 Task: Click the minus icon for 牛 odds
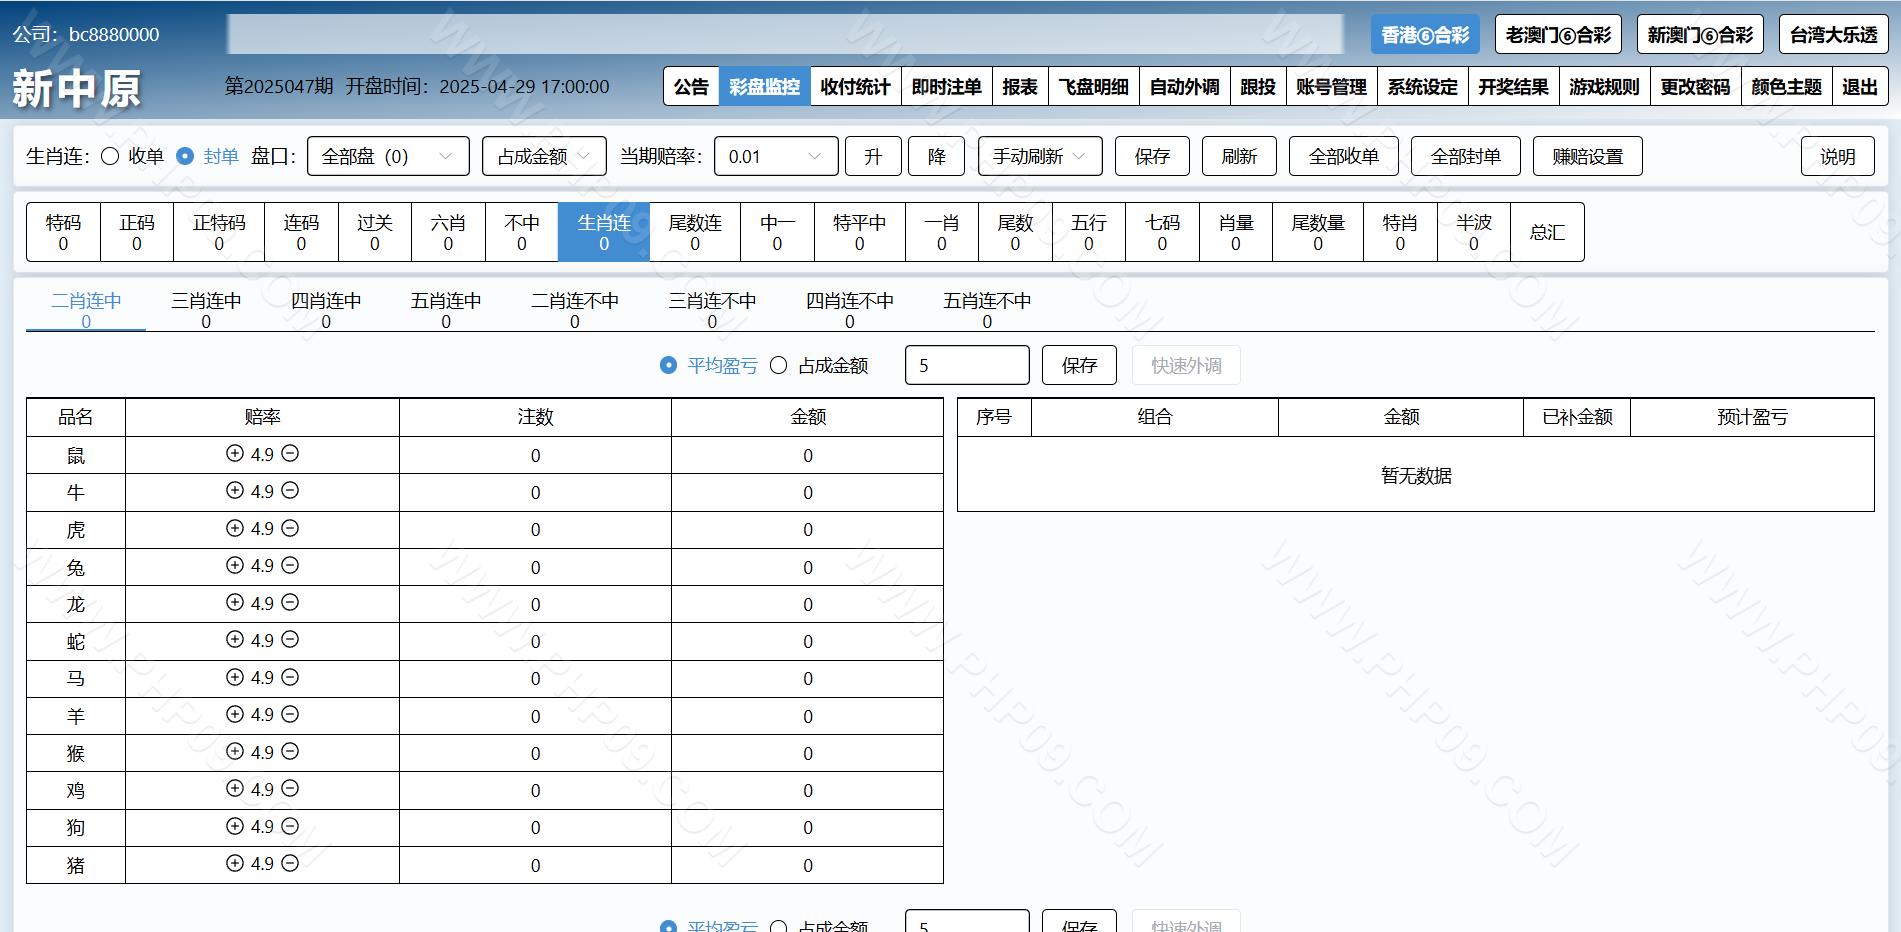coord(290,490)
